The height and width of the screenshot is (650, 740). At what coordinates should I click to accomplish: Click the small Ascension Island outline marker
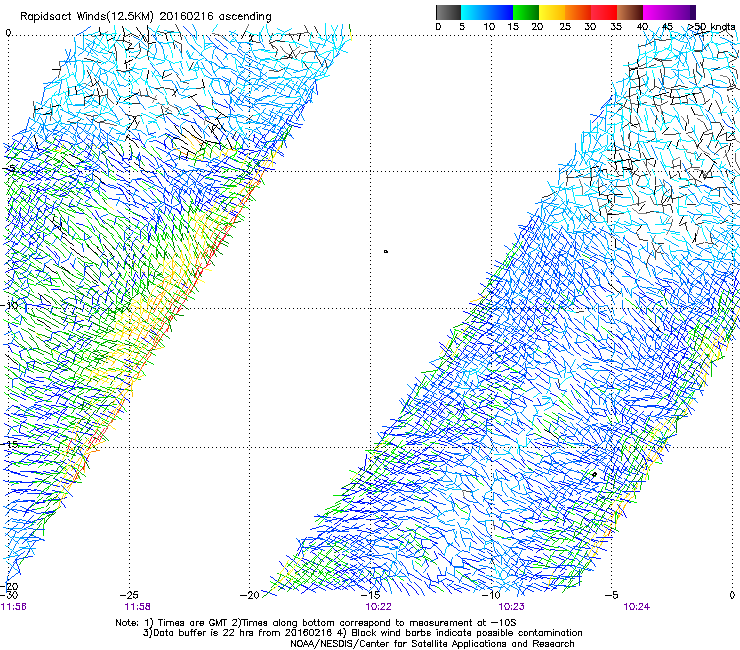386,252
